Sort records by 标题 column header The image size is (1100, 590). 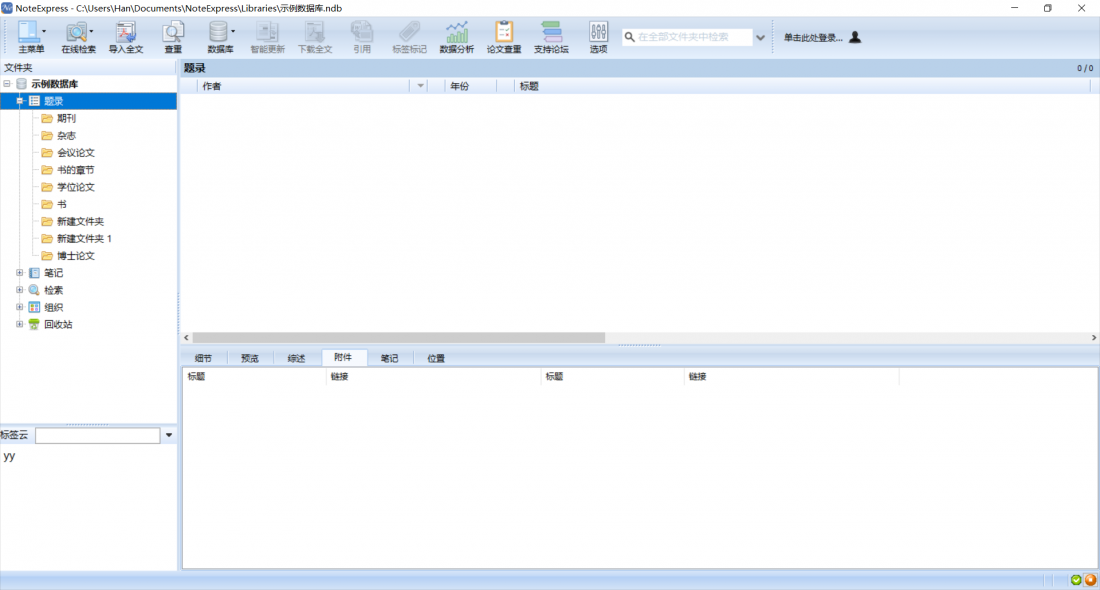803,86
